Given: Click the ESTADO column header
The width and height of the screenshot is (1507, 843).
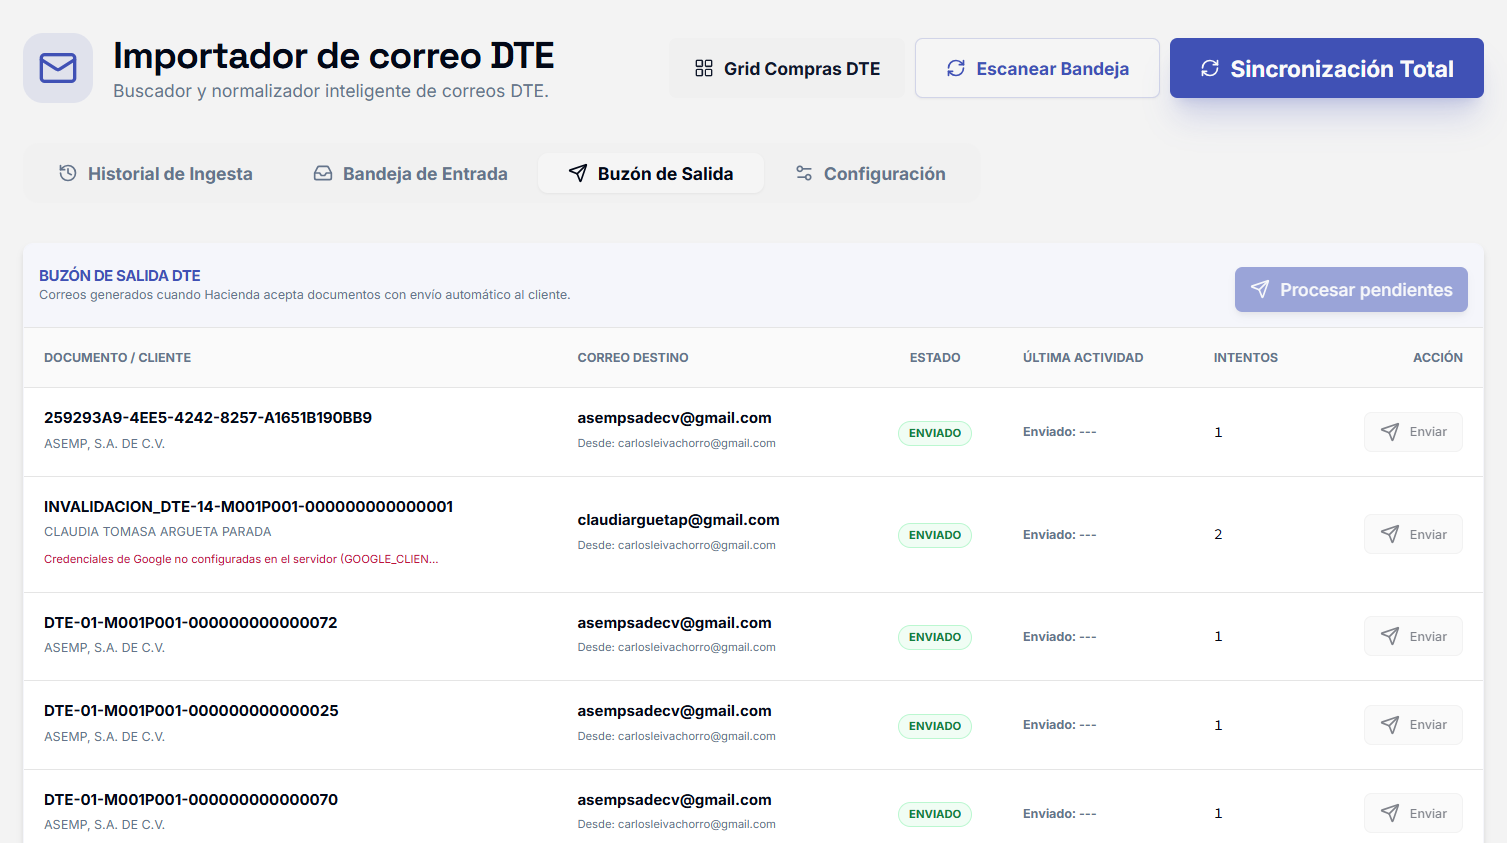Looking at the screenshot, I should tap(935, 357).
